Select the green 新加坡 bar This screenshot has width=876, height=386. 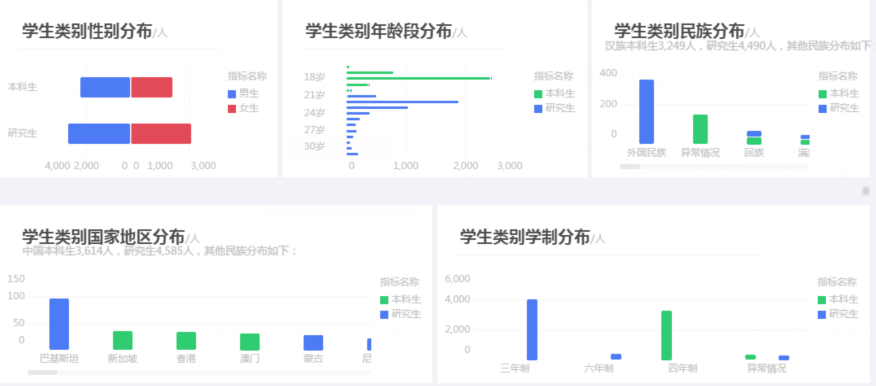(123, 340)
